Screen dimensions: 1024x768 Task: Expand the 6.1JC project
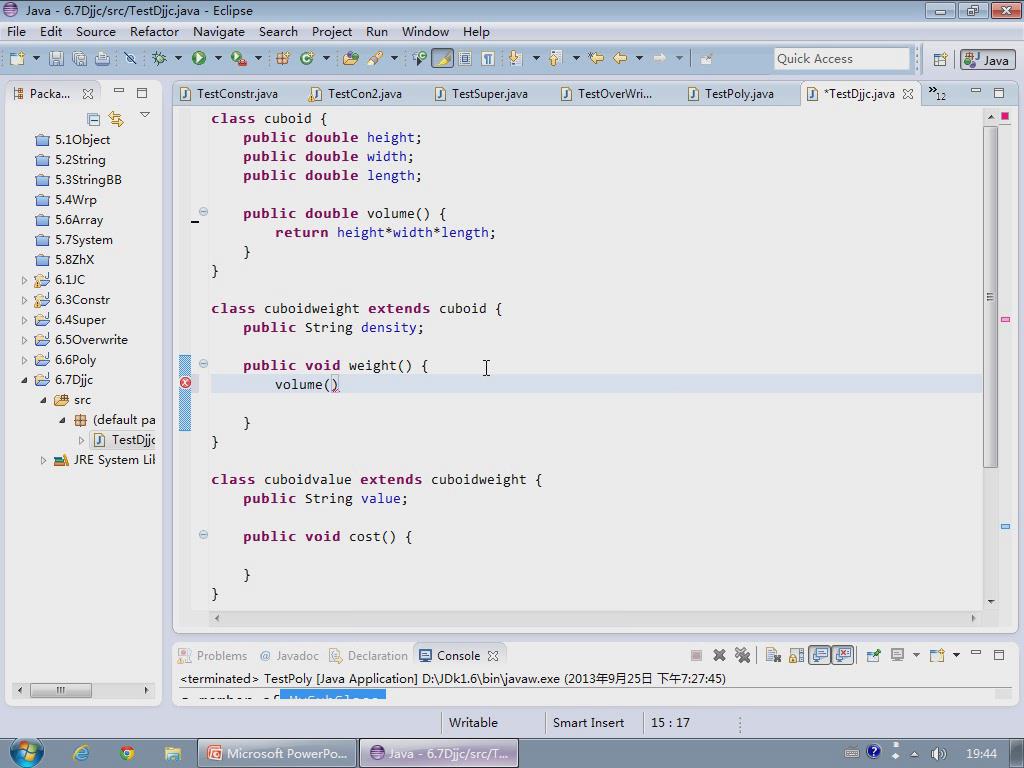[24, 280]
